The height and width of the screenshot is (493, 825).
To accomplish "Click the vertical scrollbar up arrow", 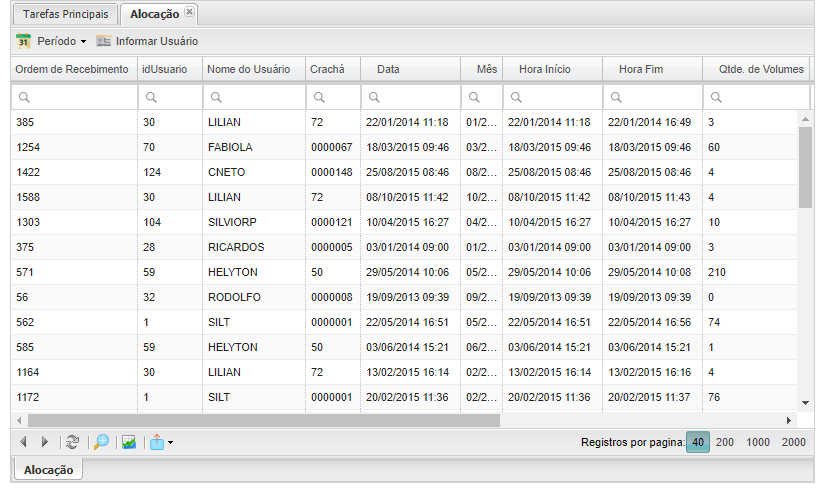I will (805, 119).
